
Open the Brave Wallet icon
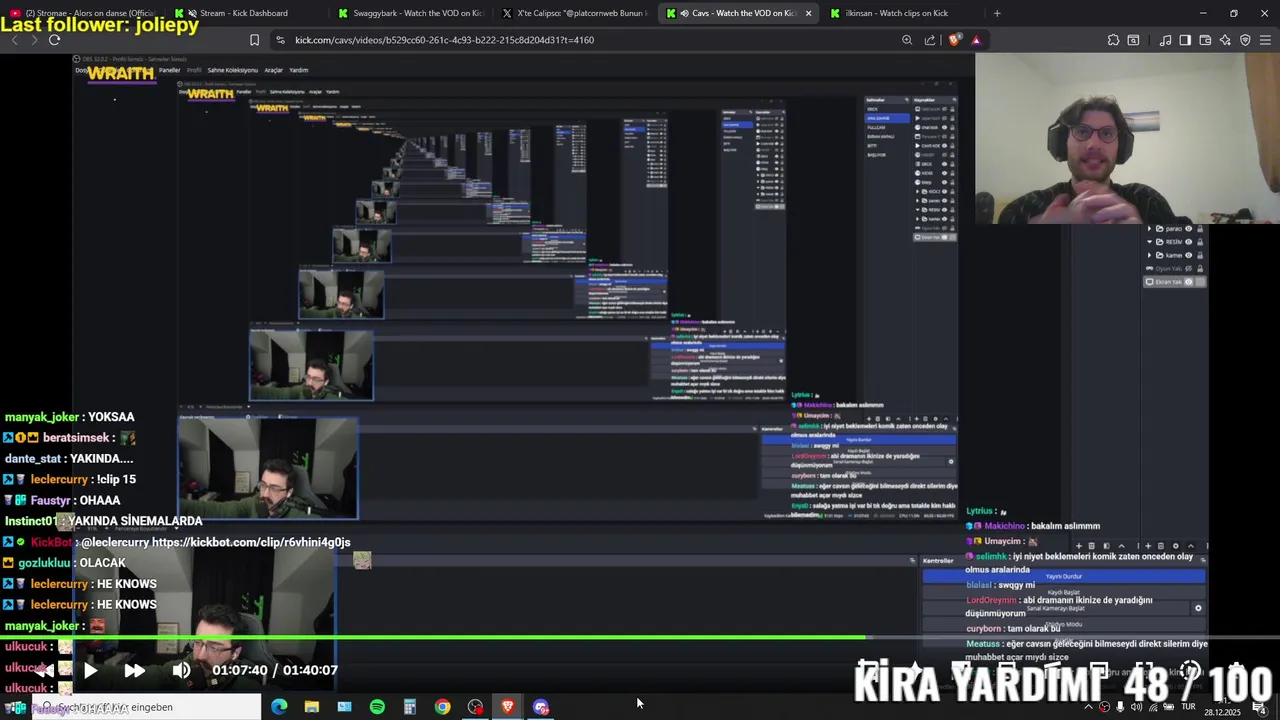1205,40
